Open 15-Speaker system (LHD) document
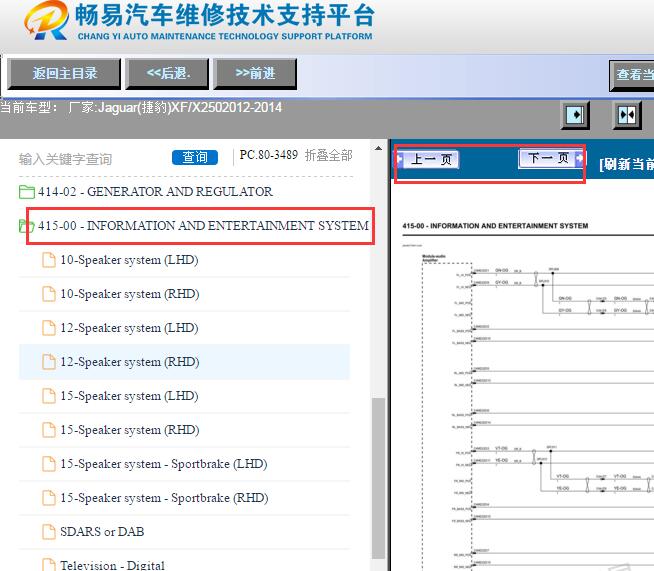This screenshot has width=654, height=571. point(129,396)
